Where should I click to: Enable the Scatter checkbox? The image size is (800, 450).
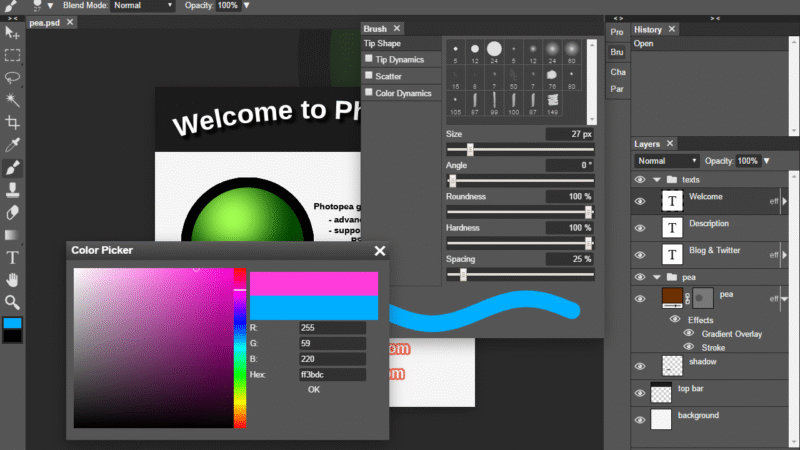pyautogui.click(x=369, y=75)
